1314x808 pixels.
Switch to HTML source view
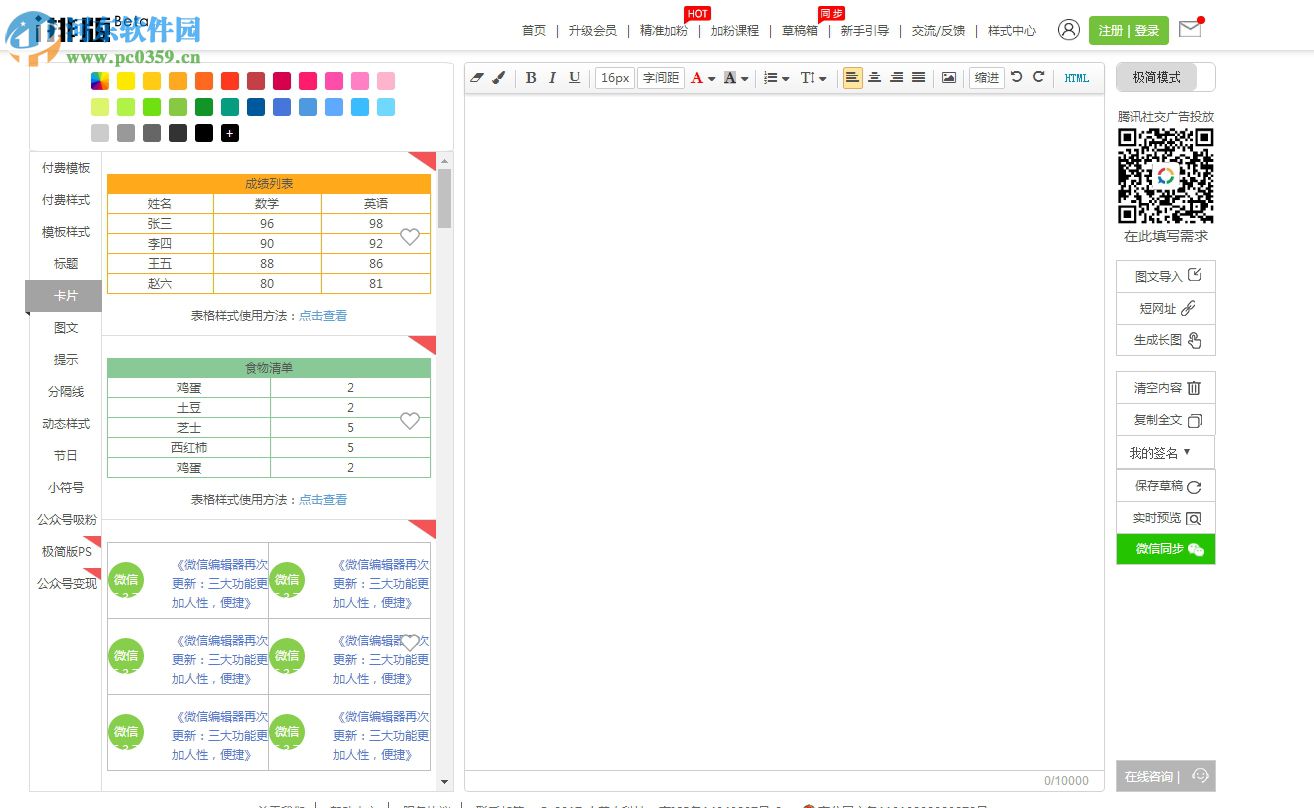point(1077,78)
